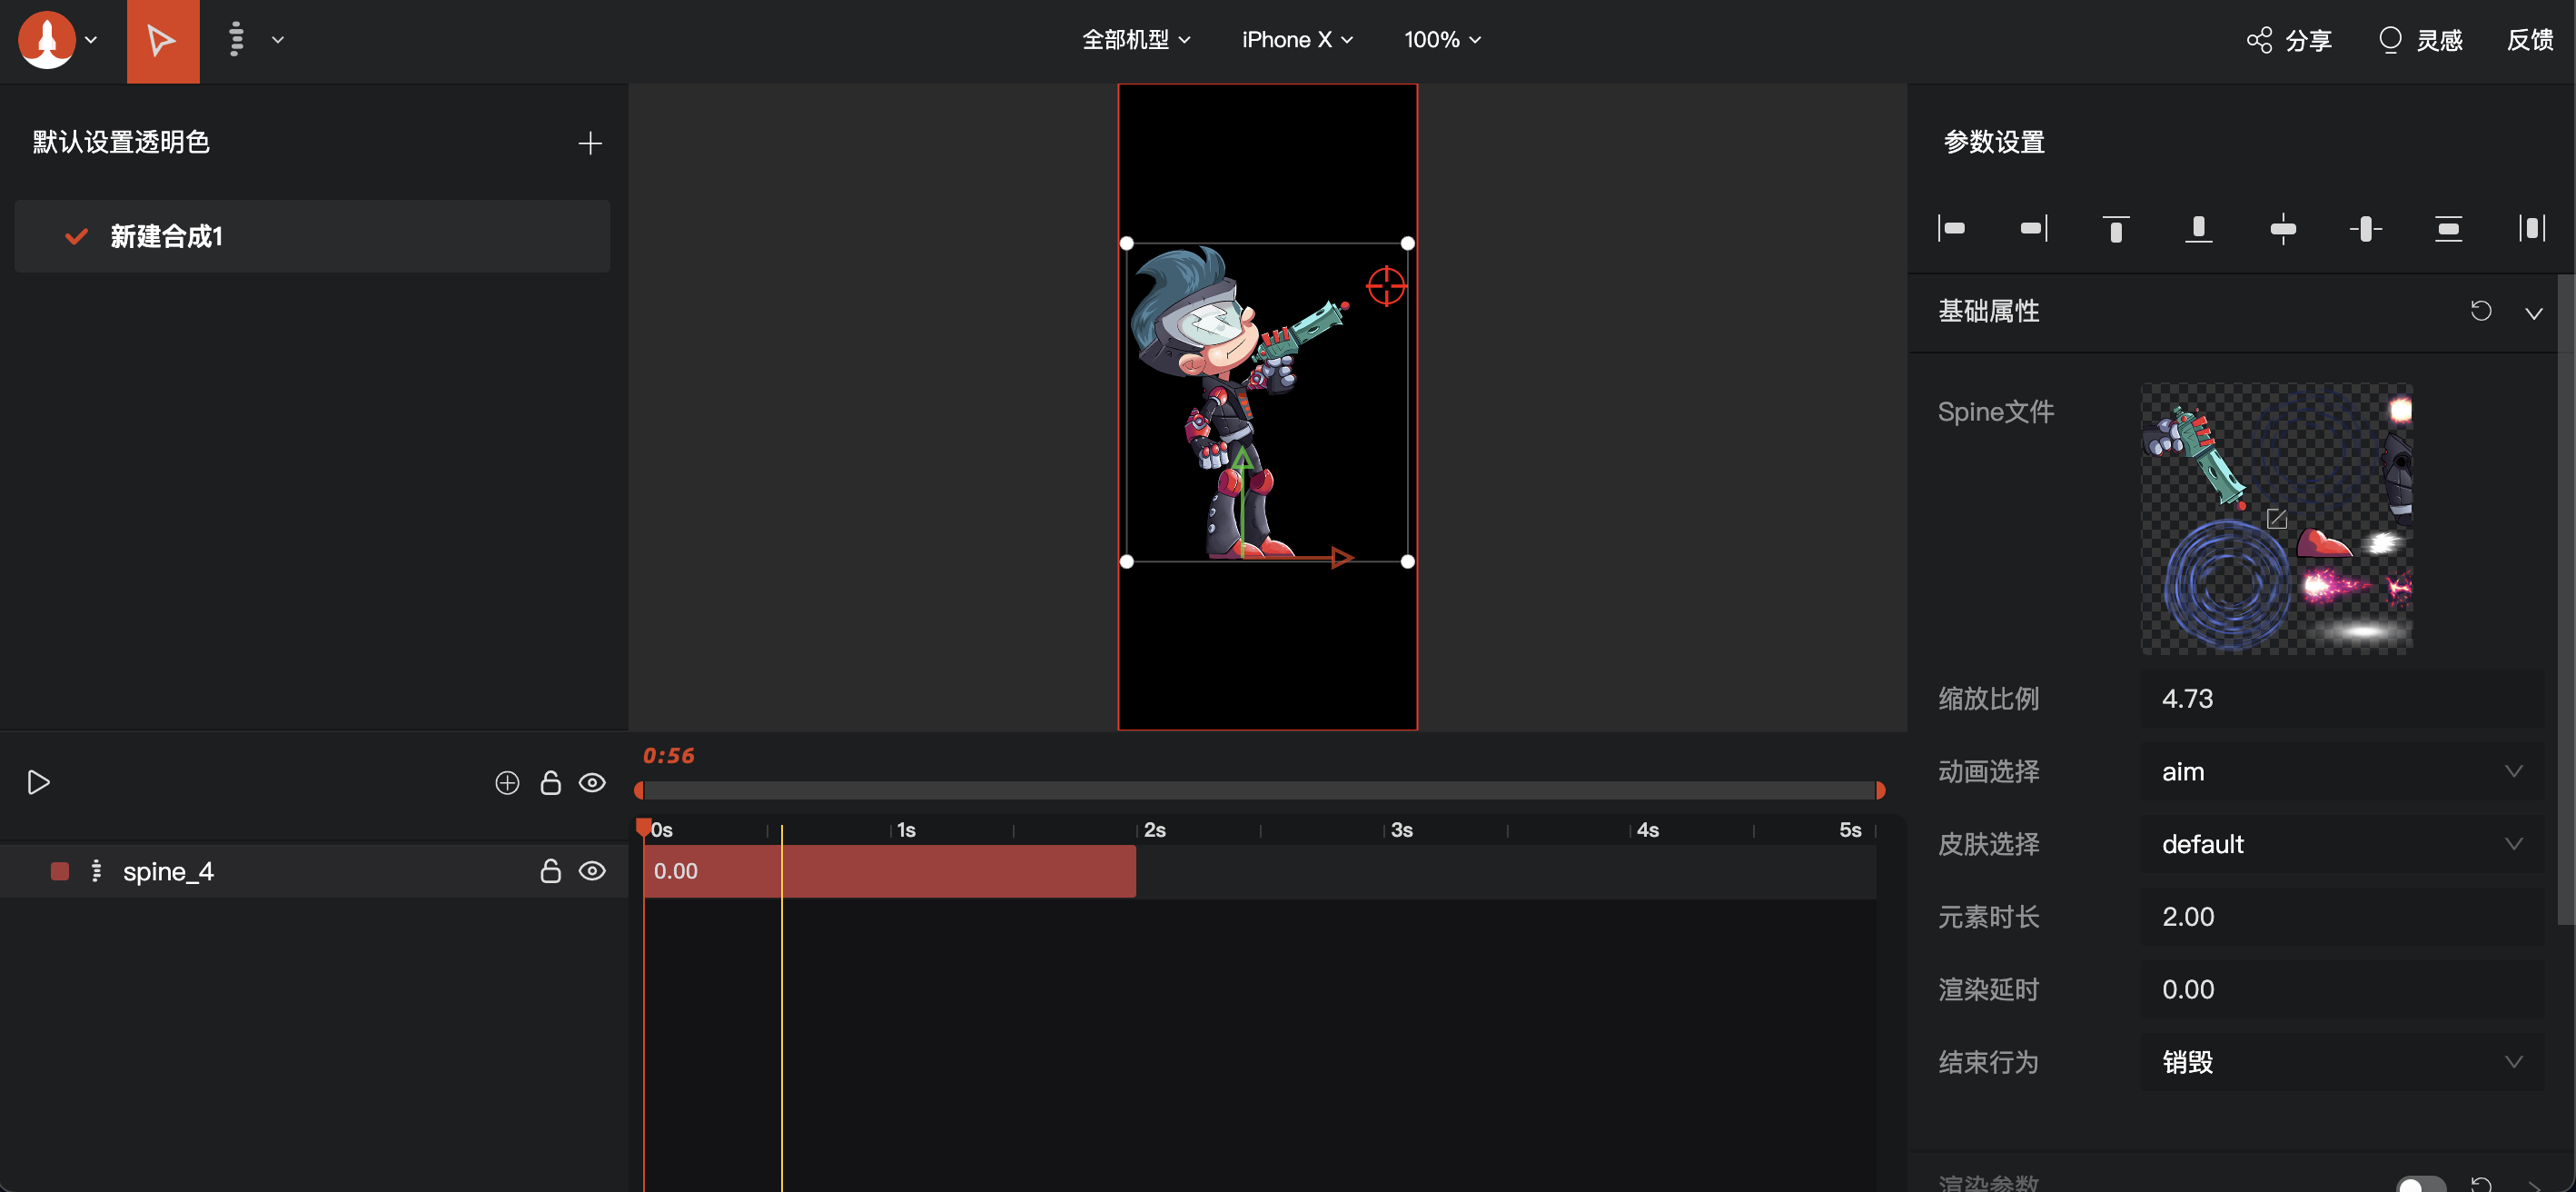Click the edit icon on the Spine file thumbnail
Screen dimensions: 2576x1192
(x=2276, y=519)
